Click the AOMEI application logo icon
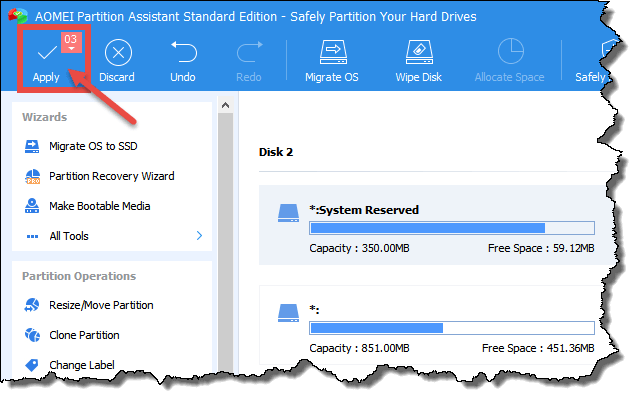 point(18,16)
